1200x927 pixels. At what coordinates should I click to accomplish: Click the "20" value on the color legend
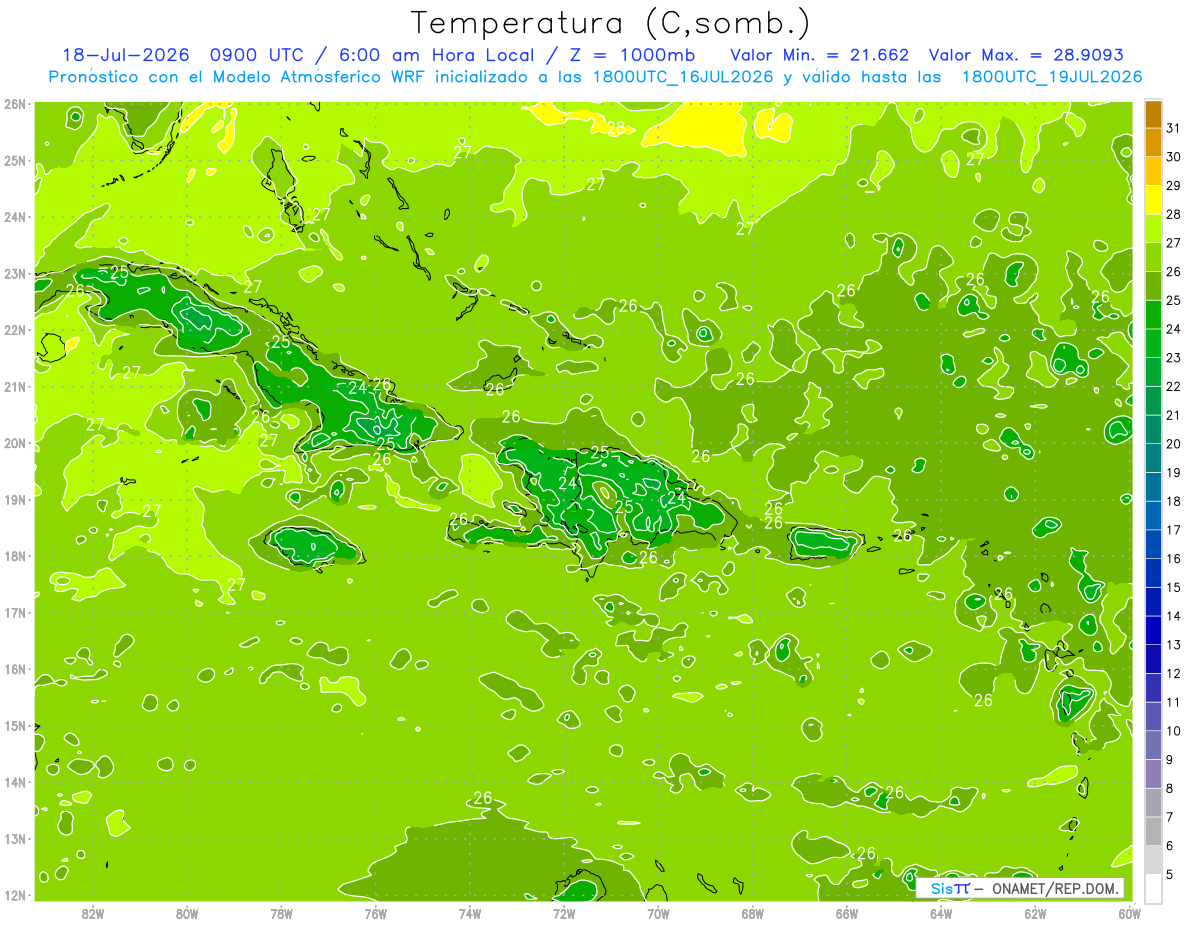point(1173,444)
